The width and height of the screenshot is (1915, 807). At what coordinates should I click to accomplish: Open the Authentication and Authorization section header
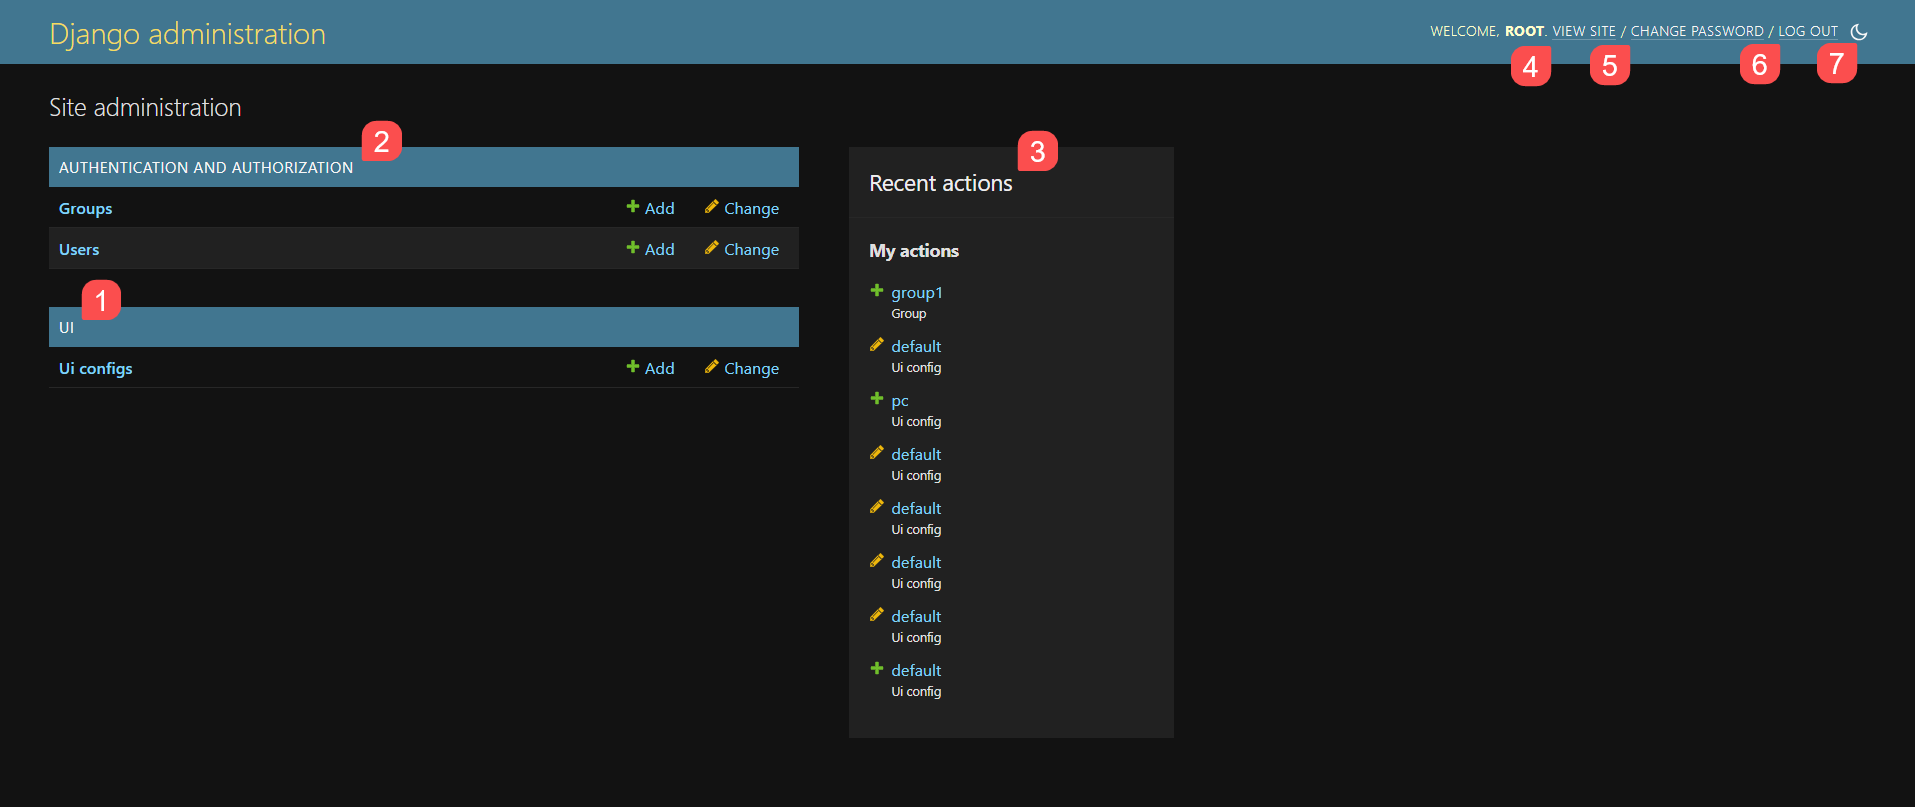click(x=205, y=167)
